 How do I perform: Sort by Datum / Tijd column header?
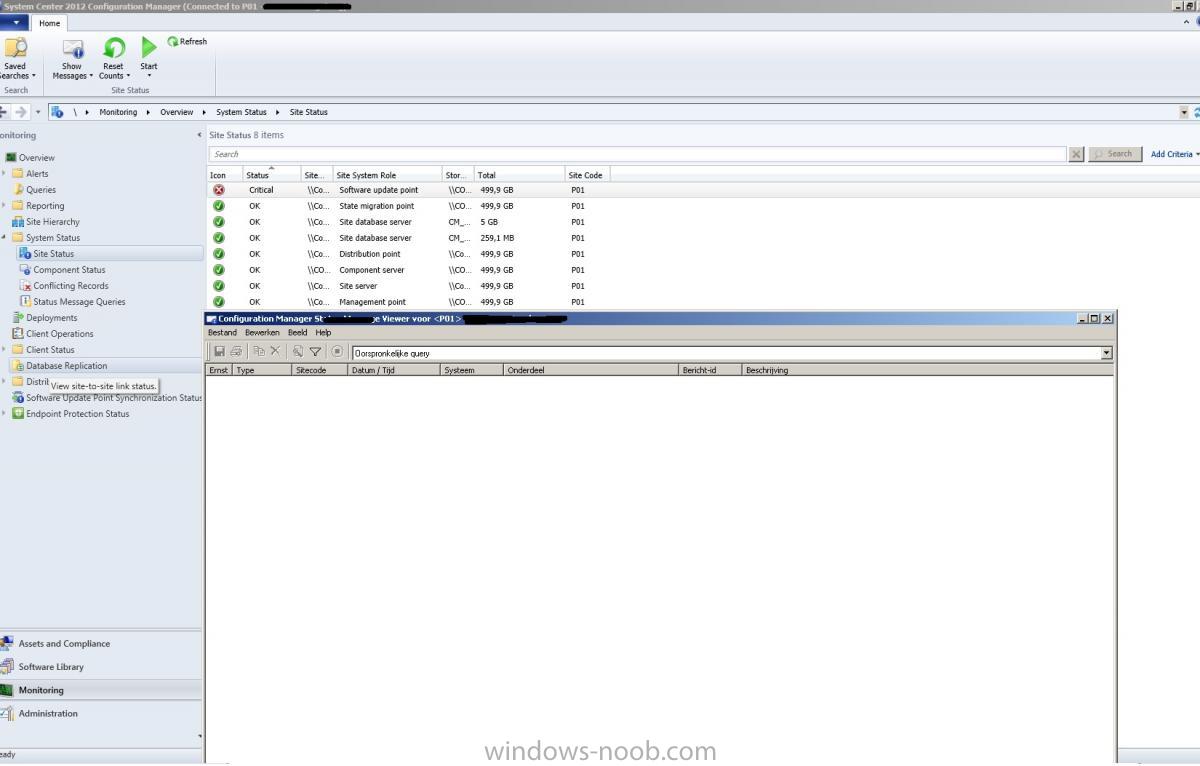tap(394, 370)
